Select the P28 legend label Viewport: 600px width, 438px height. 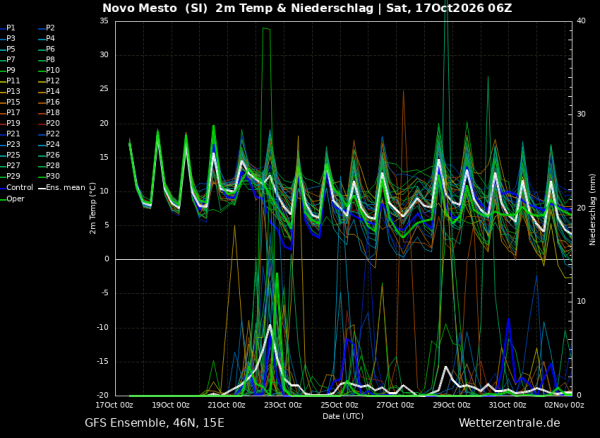49,166
